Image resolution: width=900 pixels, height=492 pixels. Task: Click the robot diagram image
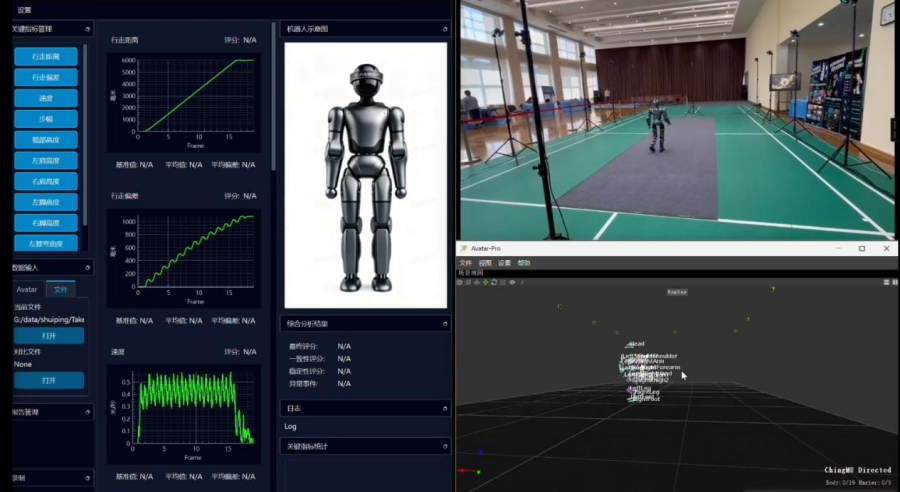366,175
